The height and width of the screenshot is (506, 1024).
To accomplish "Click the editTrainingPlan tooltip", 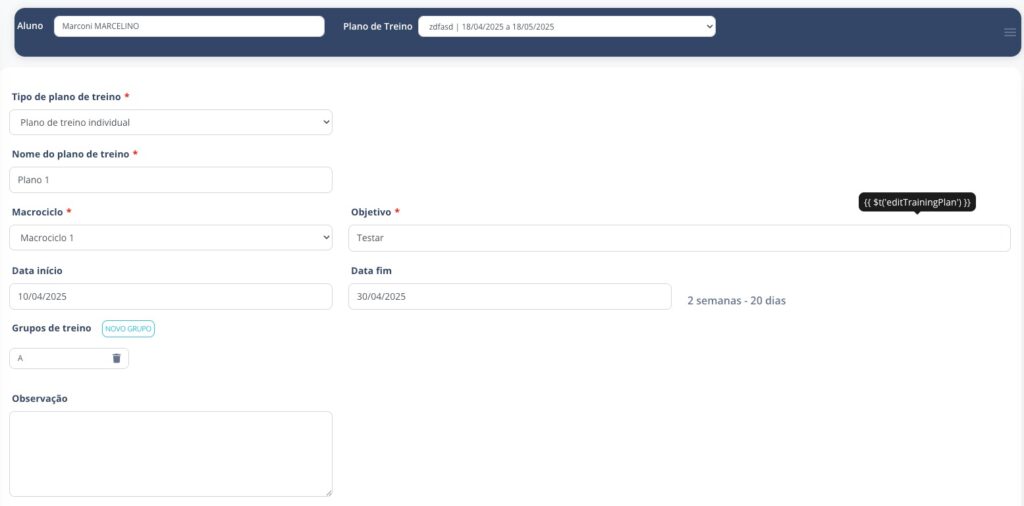I will click(917, 202).
